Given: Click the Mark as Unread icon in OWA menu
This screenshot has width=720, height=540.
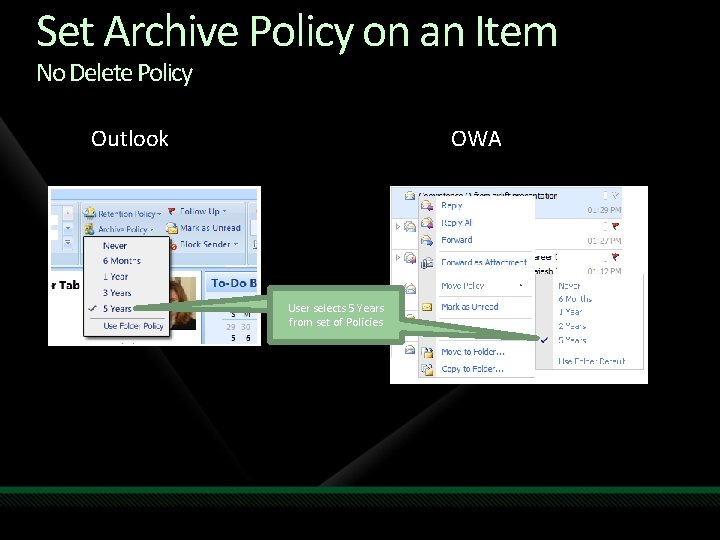Looking at the screenshot, I should tap(427, 307).
